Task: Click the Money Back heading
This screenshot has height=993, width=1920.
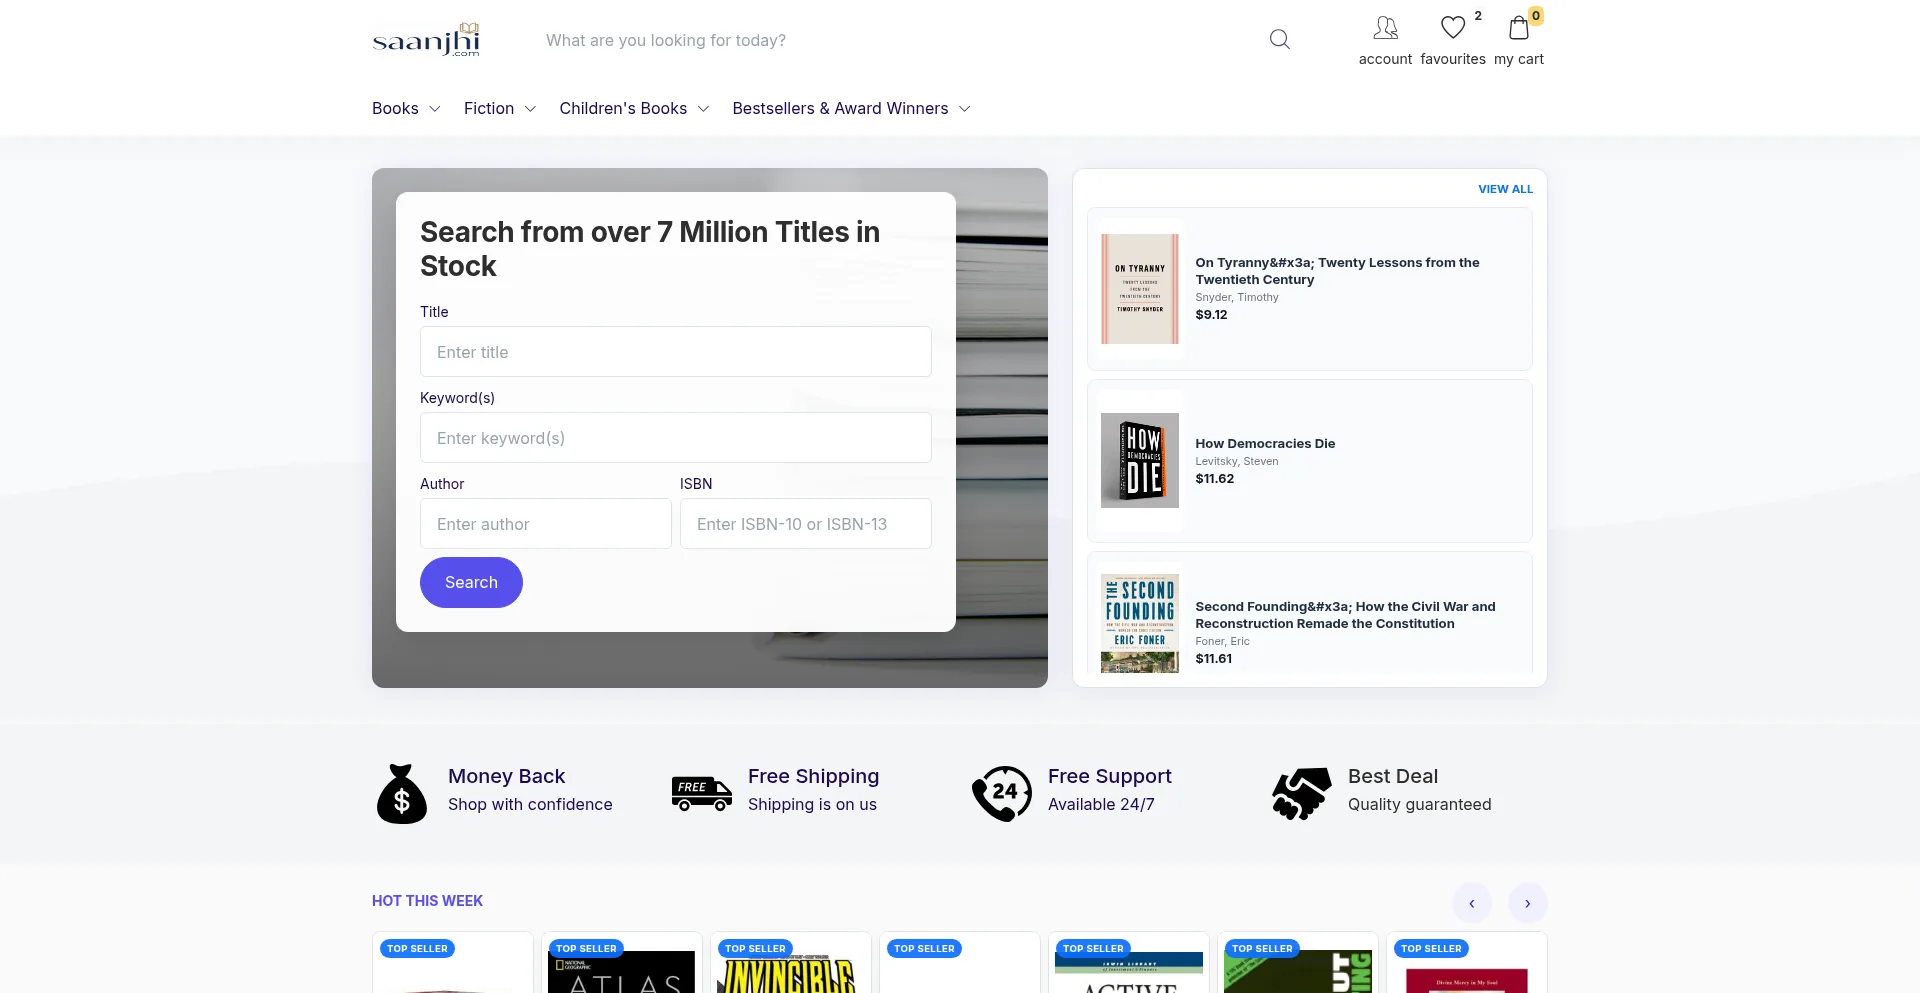Action: (506, 776)
